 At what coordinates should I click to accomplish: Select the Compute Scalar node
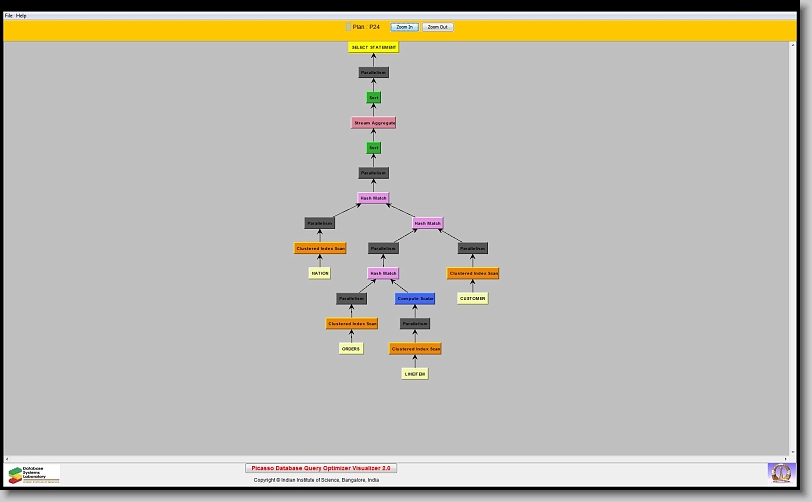[415, 299]
